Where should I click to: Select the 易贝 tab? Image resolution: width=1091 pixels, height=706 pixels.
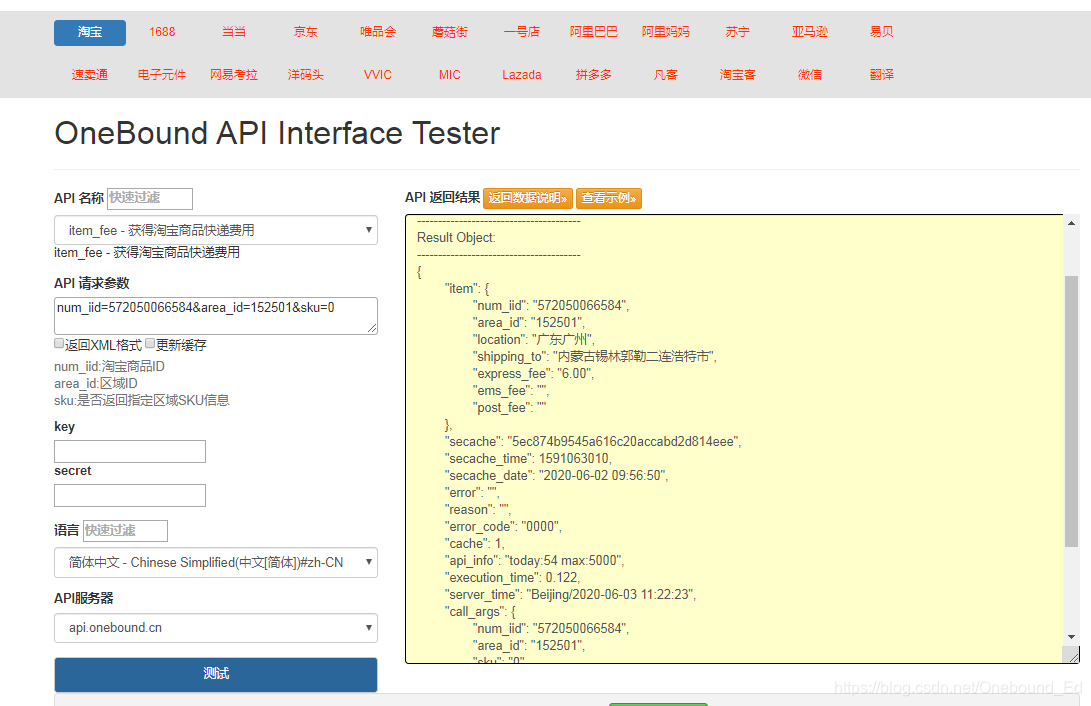(882, 33)
